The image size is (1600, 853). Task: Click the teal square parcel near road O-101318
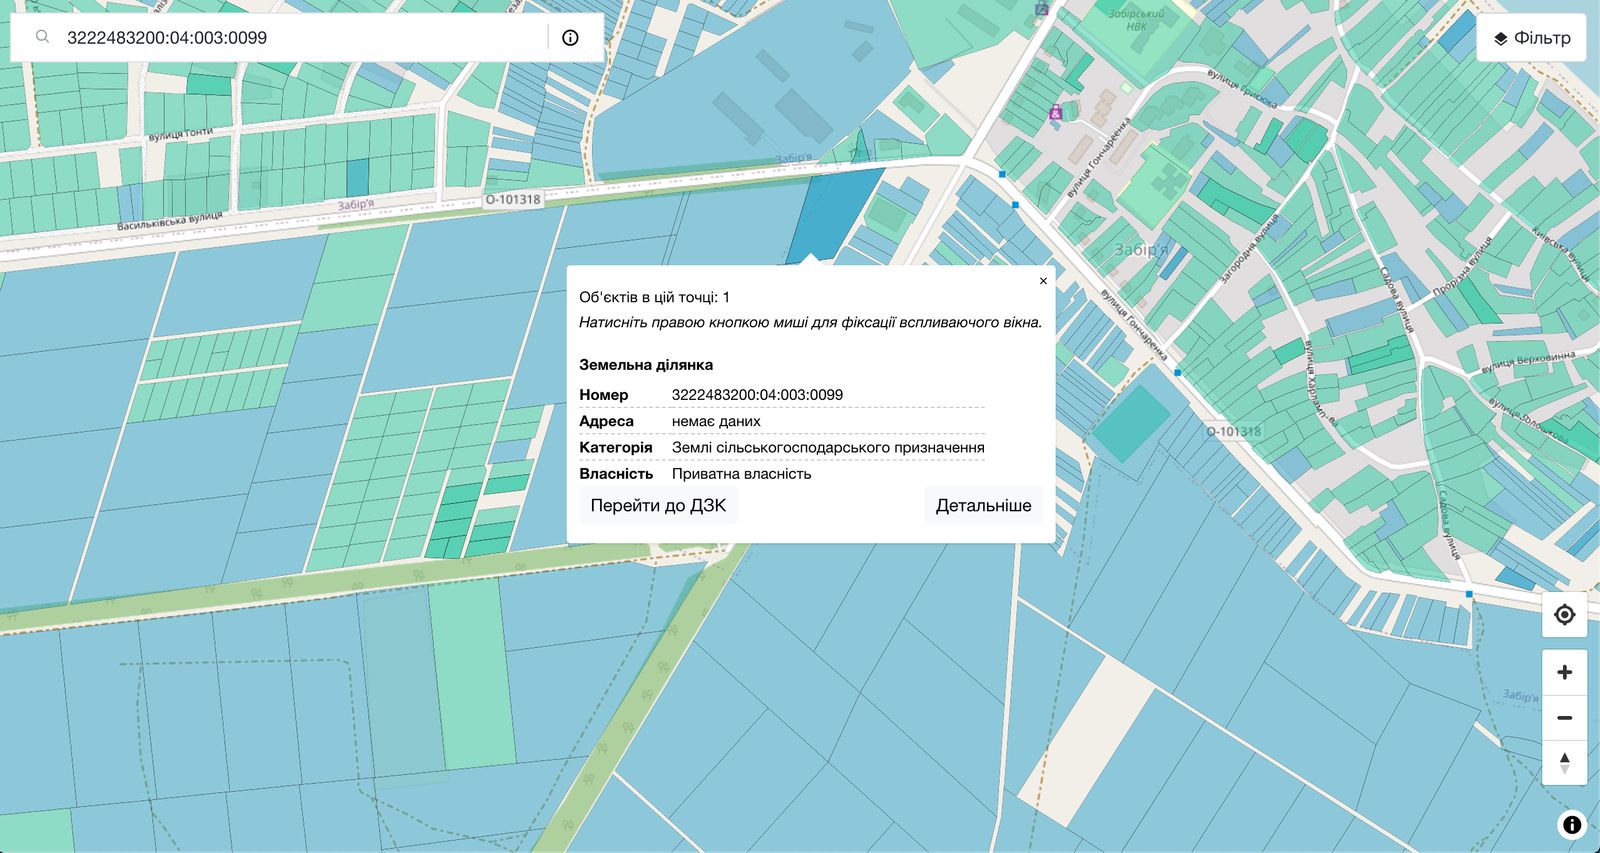[1130, 424]
